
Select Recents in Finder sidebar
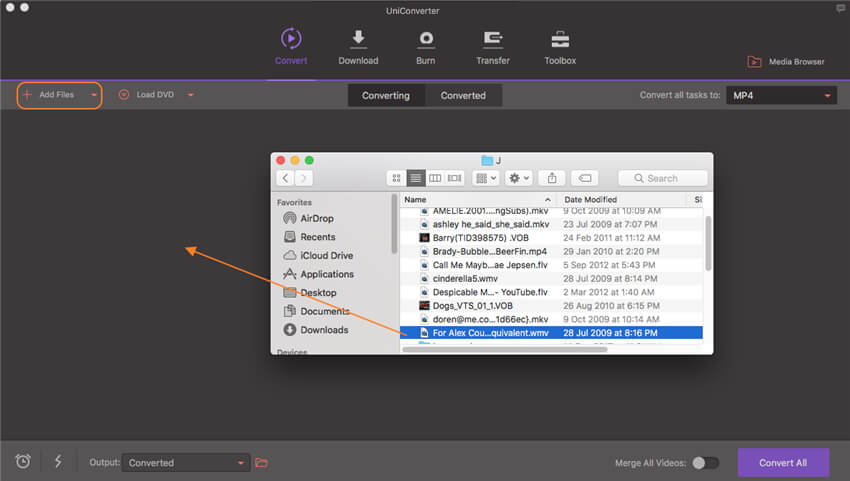coord(310,237)
